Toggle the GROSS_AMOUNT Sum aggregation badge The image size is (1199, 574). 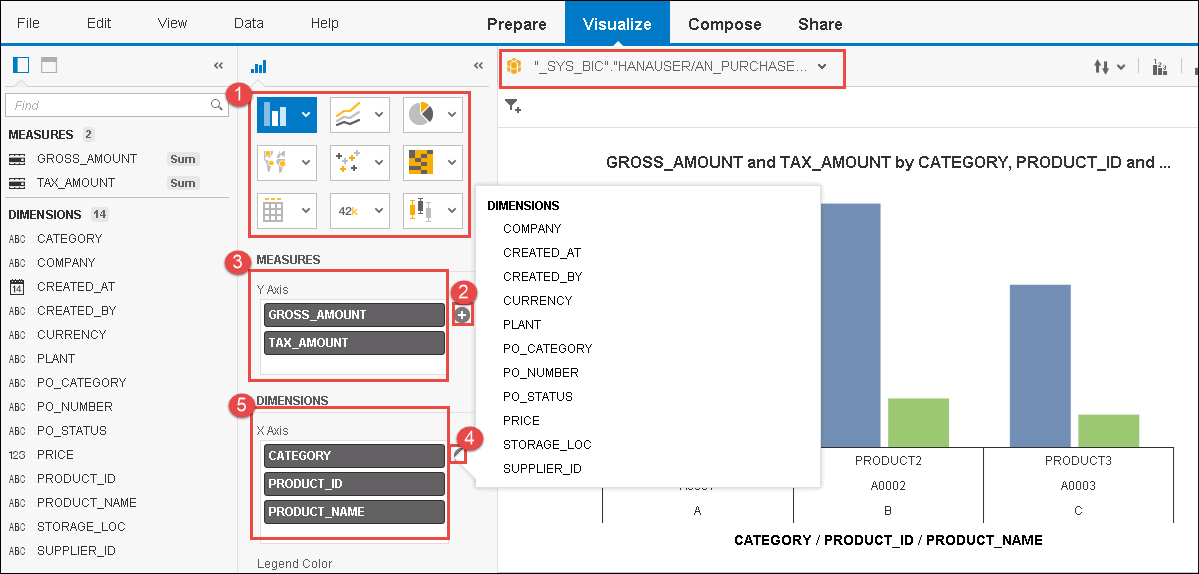(183, 159)
